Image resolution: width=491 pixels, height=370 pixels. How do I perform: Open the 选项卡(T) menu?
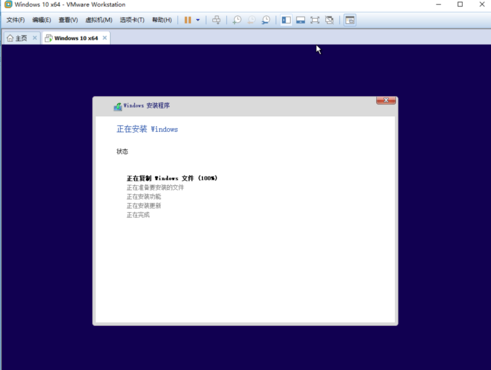coord(132,20)
